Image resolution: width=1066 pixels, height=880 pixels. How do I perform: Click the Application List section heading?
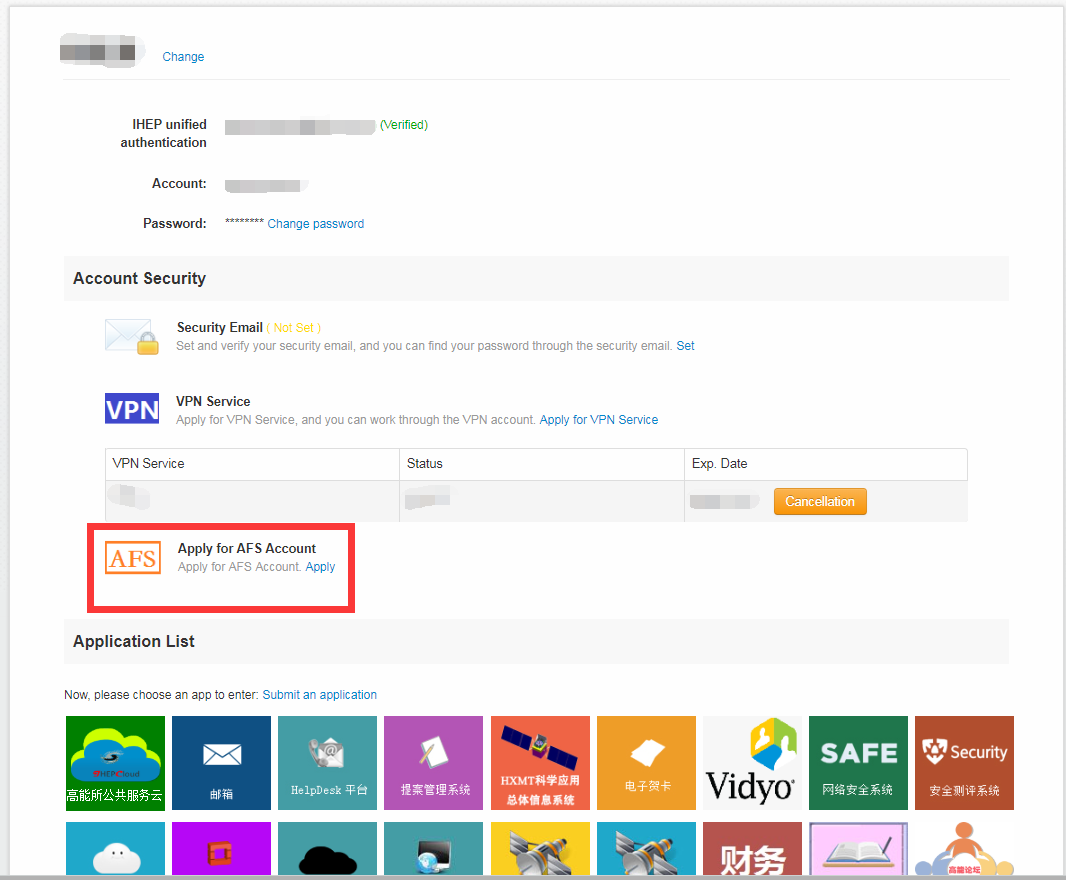[x=134, y=641]
